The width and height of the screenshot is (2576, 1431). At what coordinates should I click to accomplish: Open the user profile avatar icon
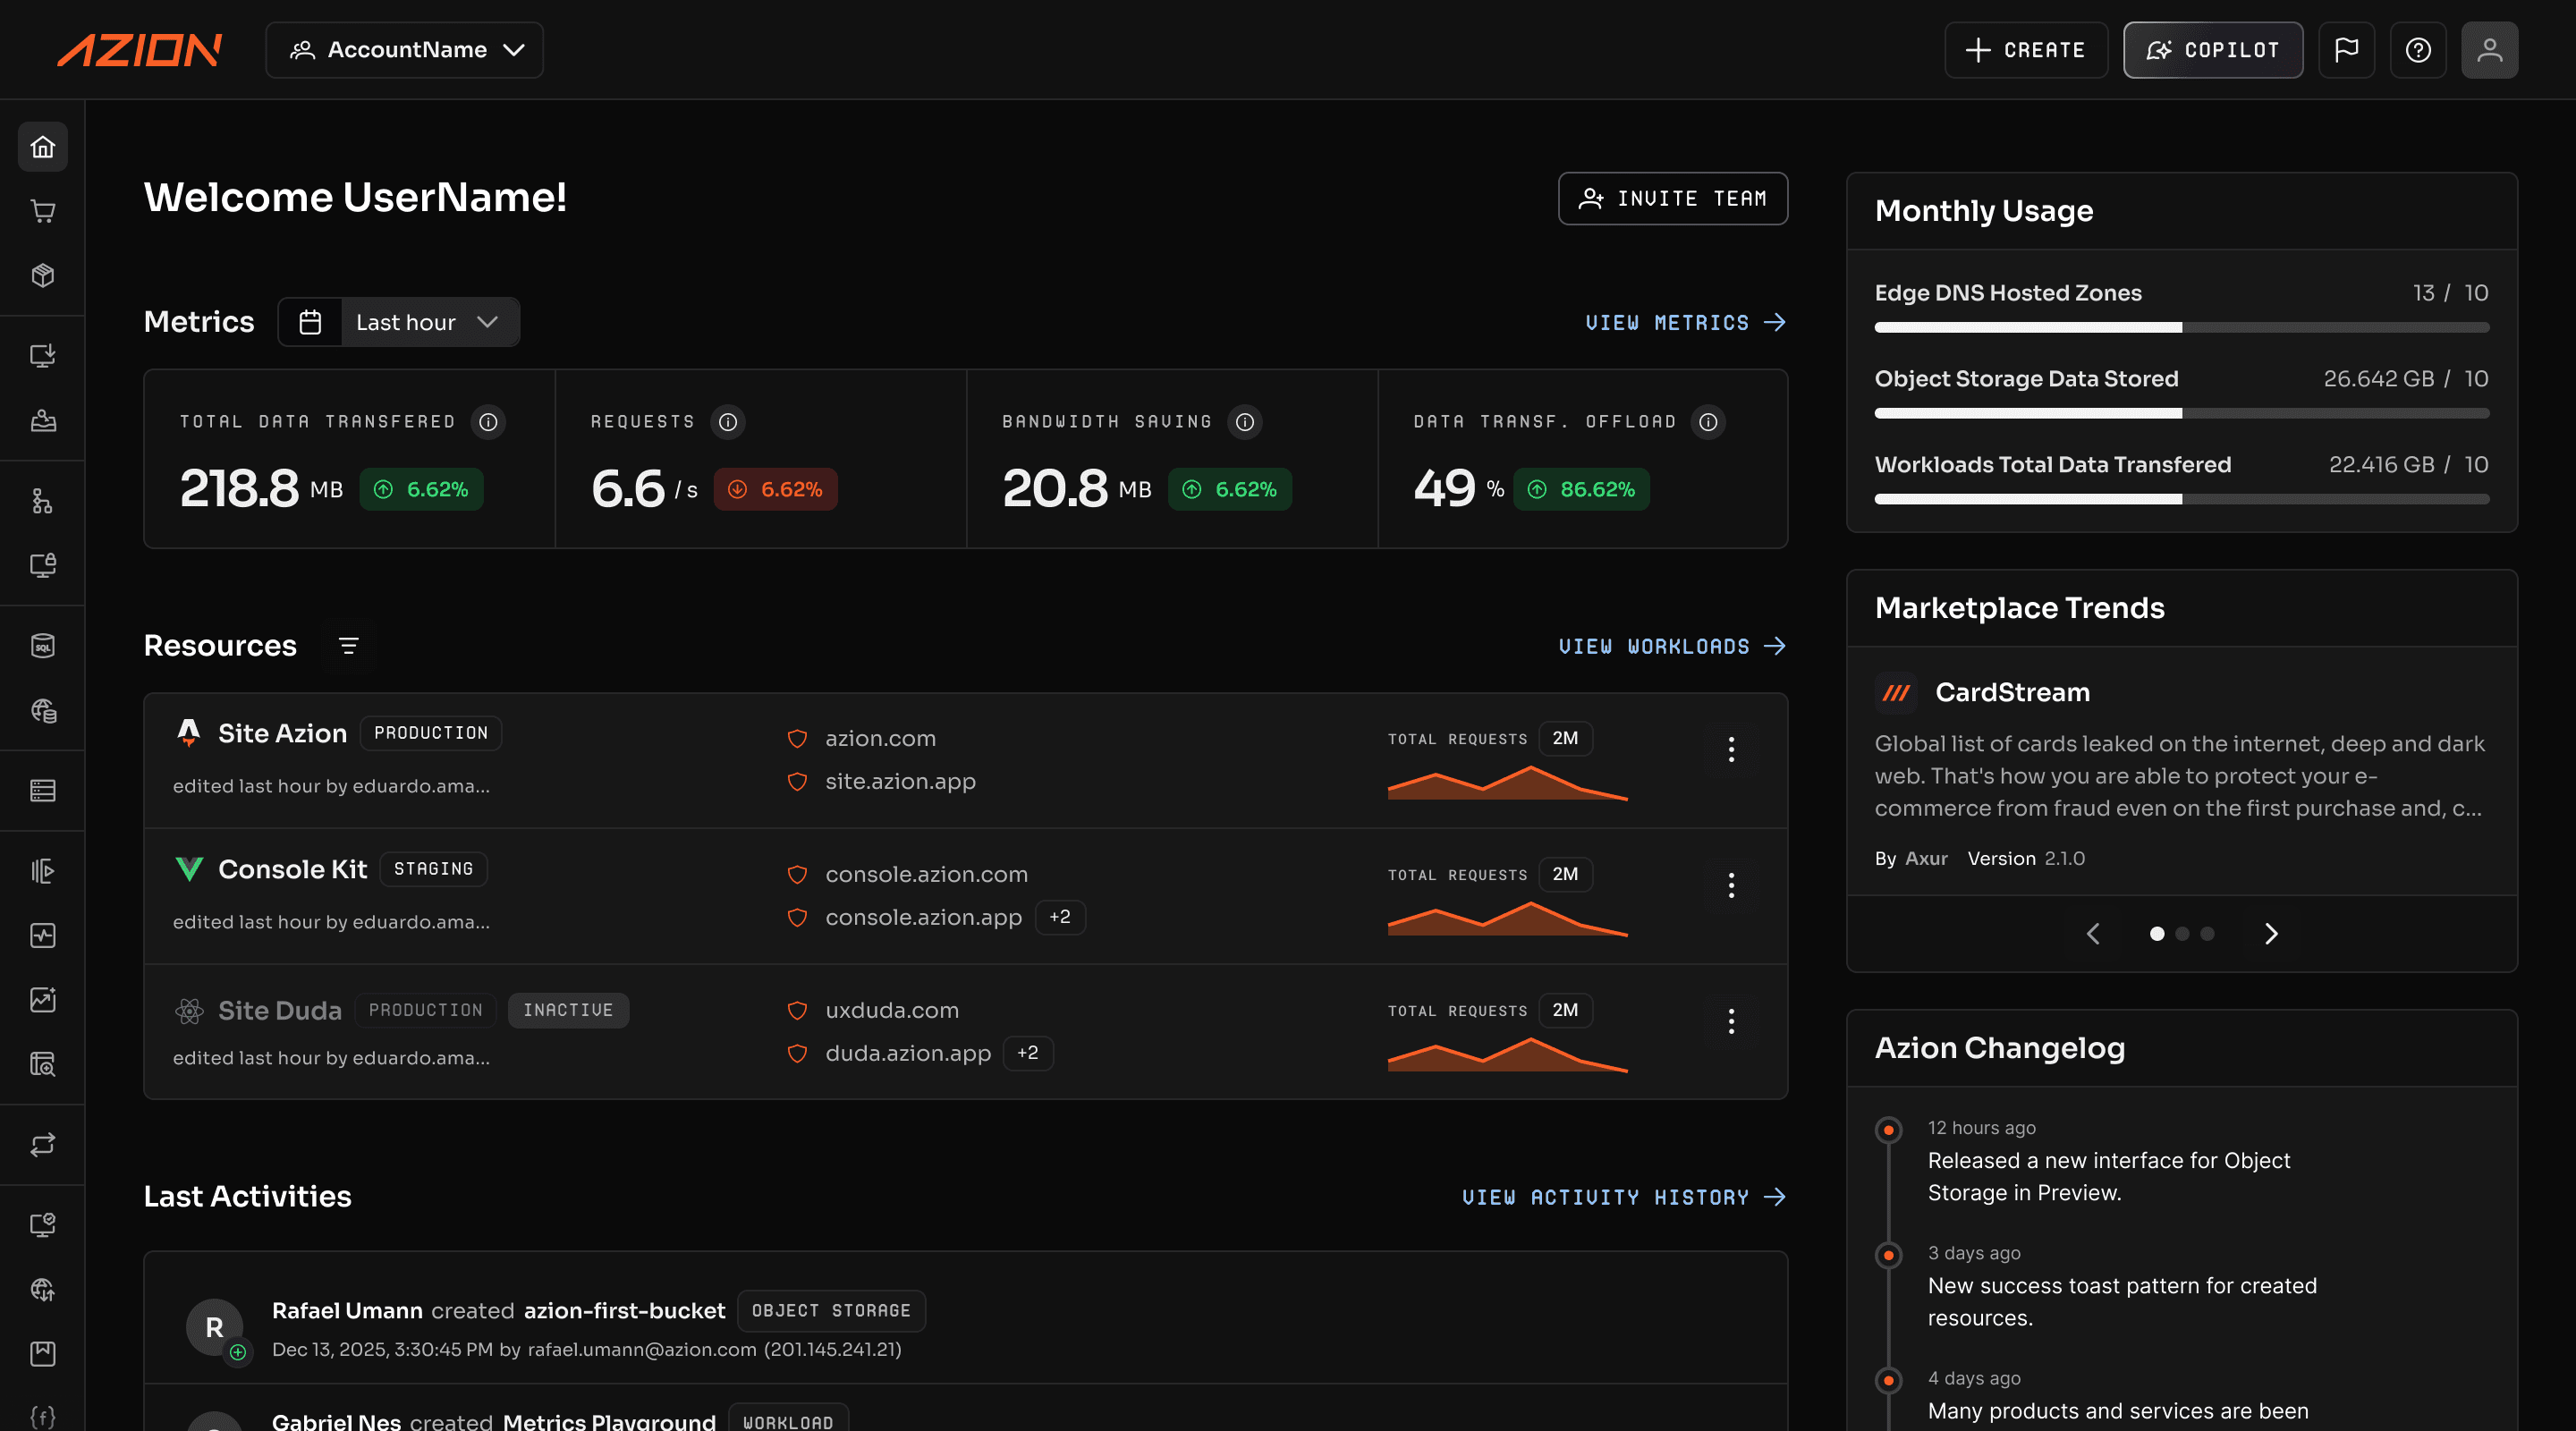2489,50
